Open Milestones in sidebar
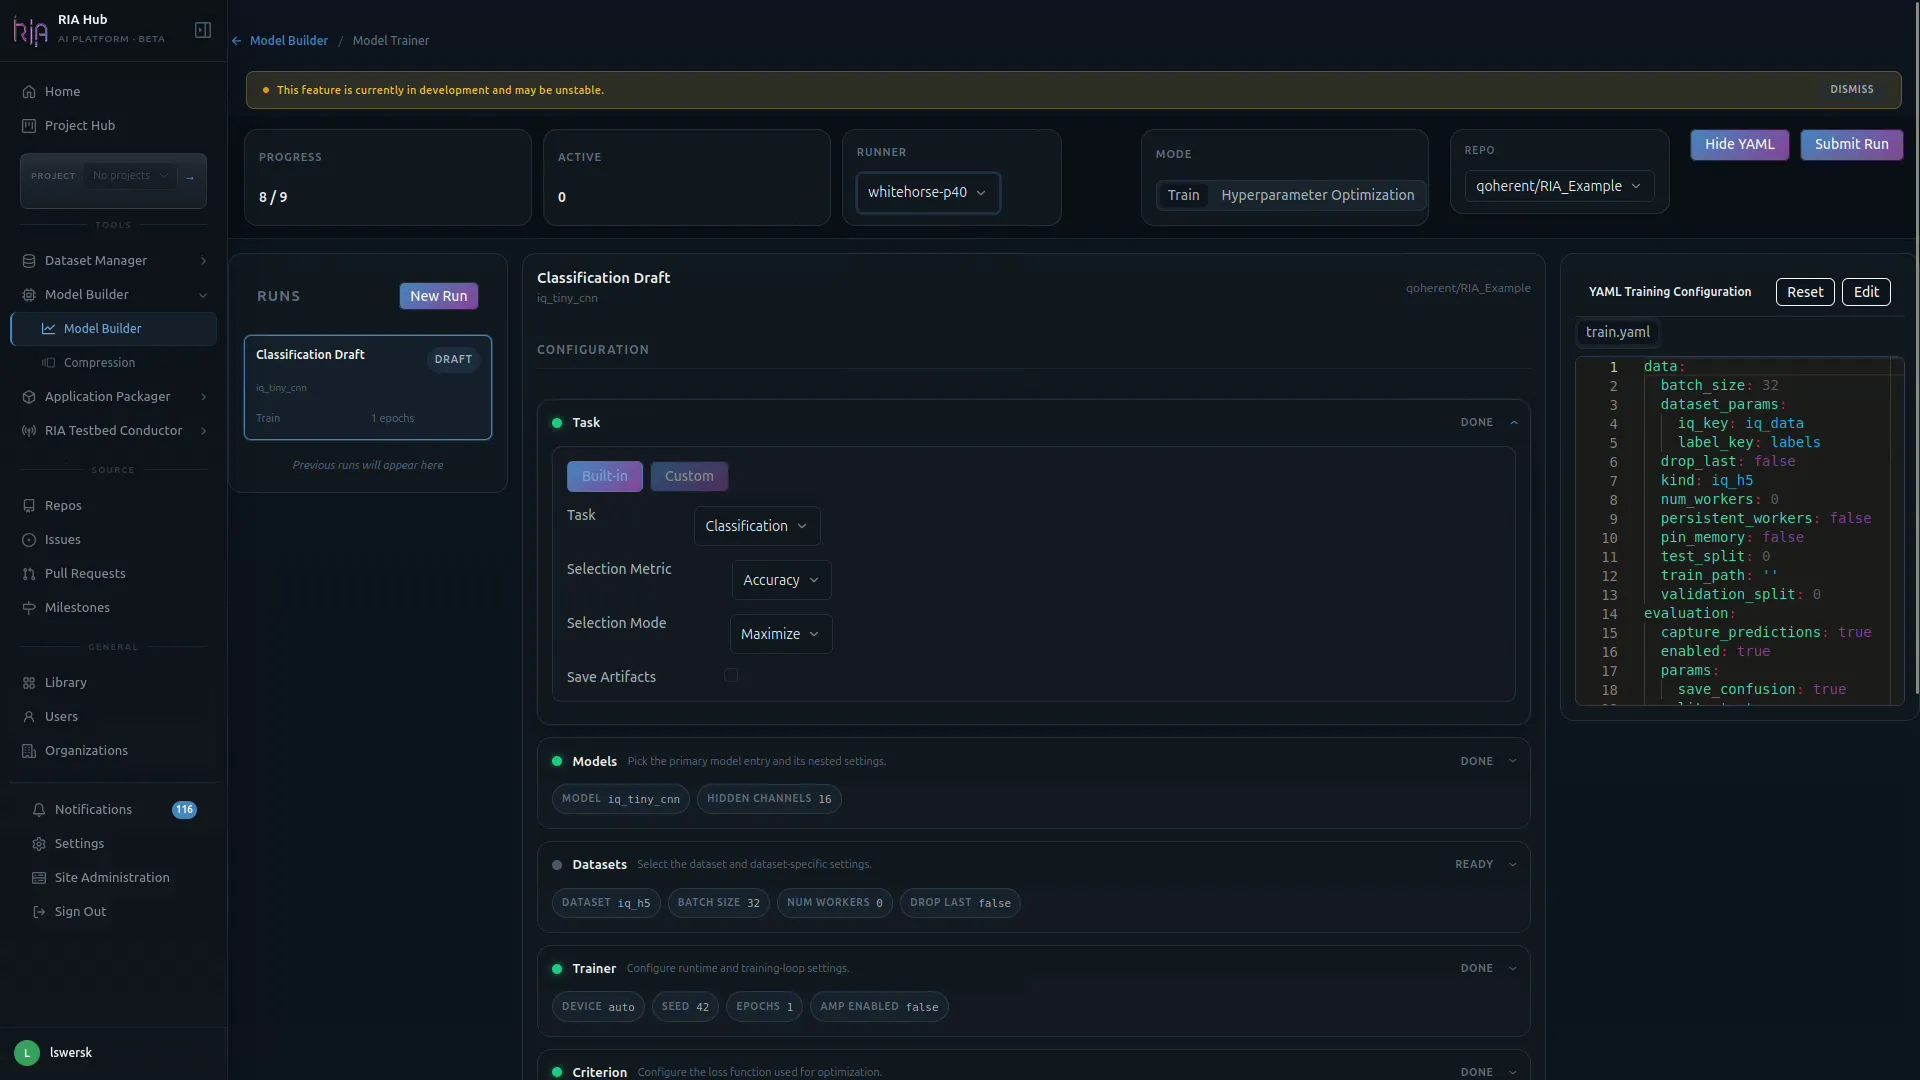 click(x=114, y=608)
